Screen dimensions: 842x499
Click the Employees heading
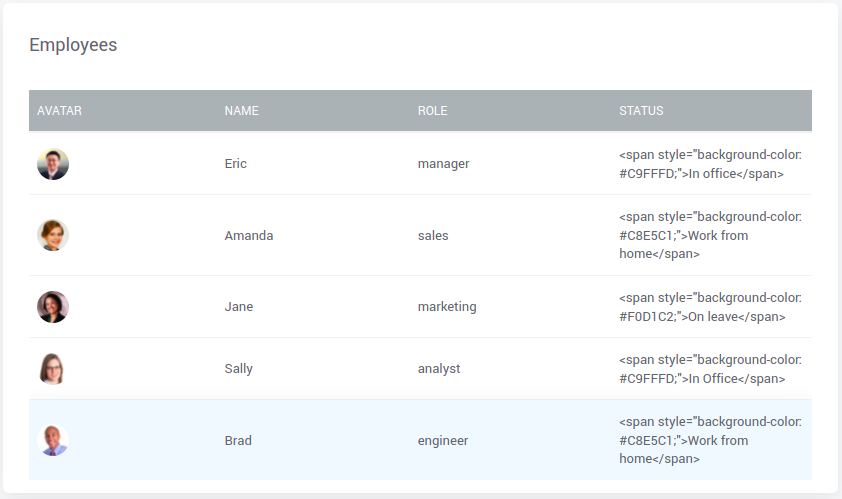tap(73, 45)
